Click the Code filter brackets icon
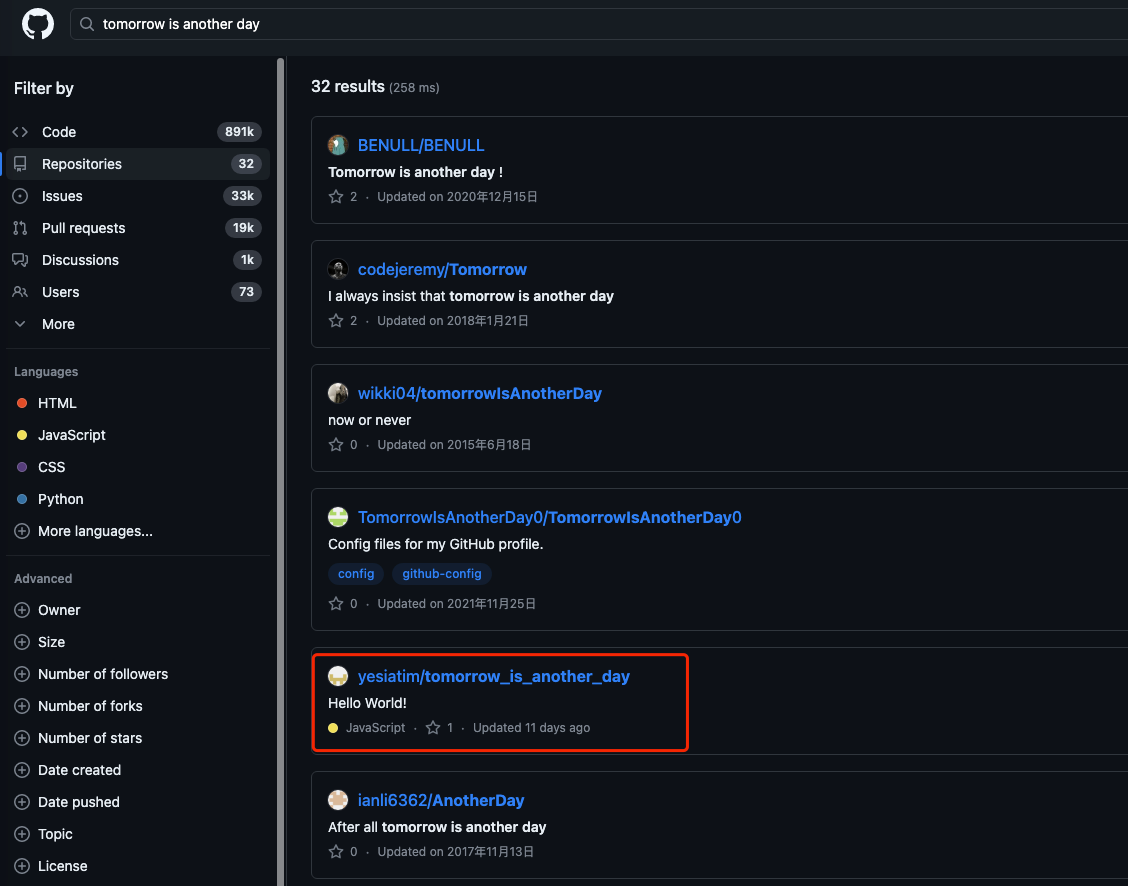1128x886 pixels. 20,132
